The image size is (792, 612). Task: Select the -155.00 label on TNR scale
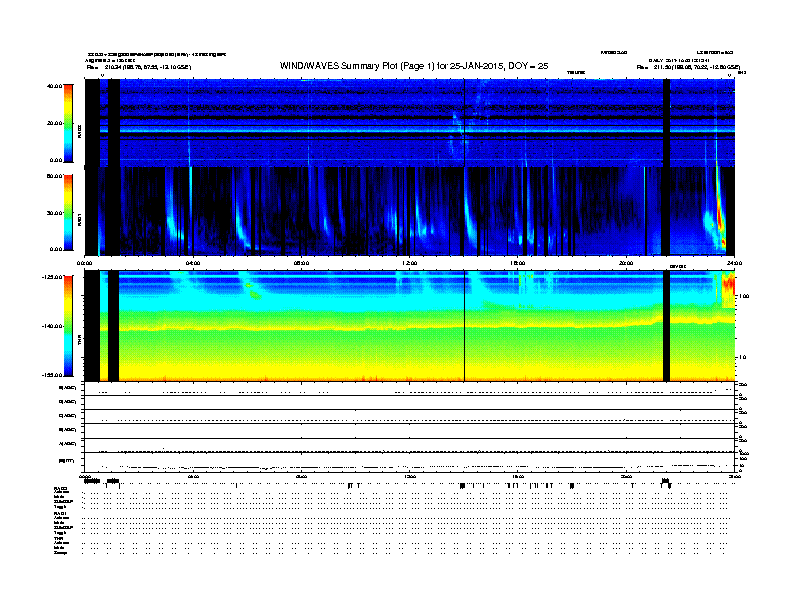52,375
